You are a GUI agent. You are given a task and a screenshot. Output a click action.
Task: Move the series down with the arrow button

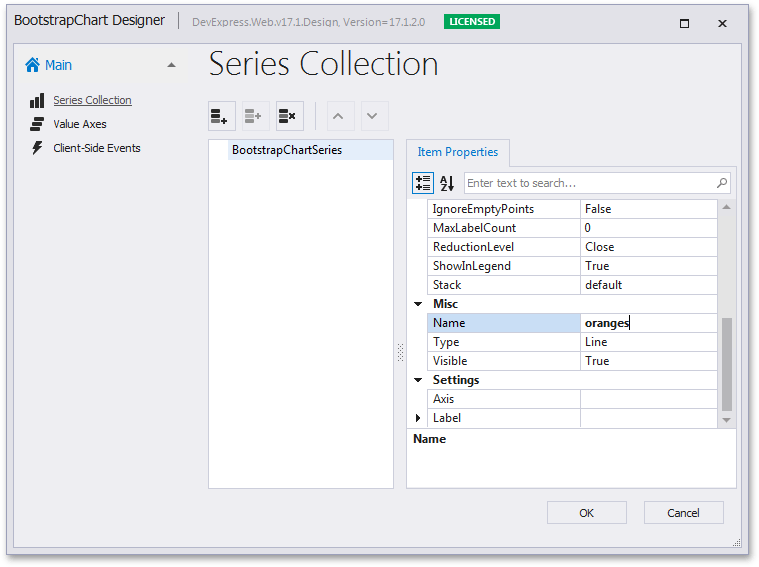[375, 116]
